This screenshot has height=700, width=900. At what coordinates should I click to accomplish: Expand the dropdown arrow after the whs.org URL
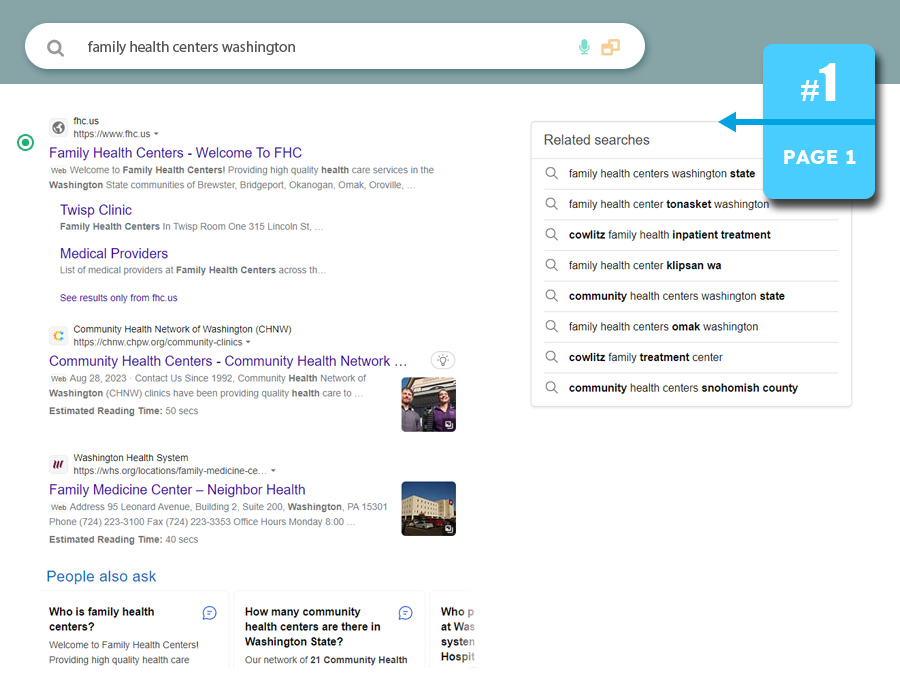click(x=273, y=470)
